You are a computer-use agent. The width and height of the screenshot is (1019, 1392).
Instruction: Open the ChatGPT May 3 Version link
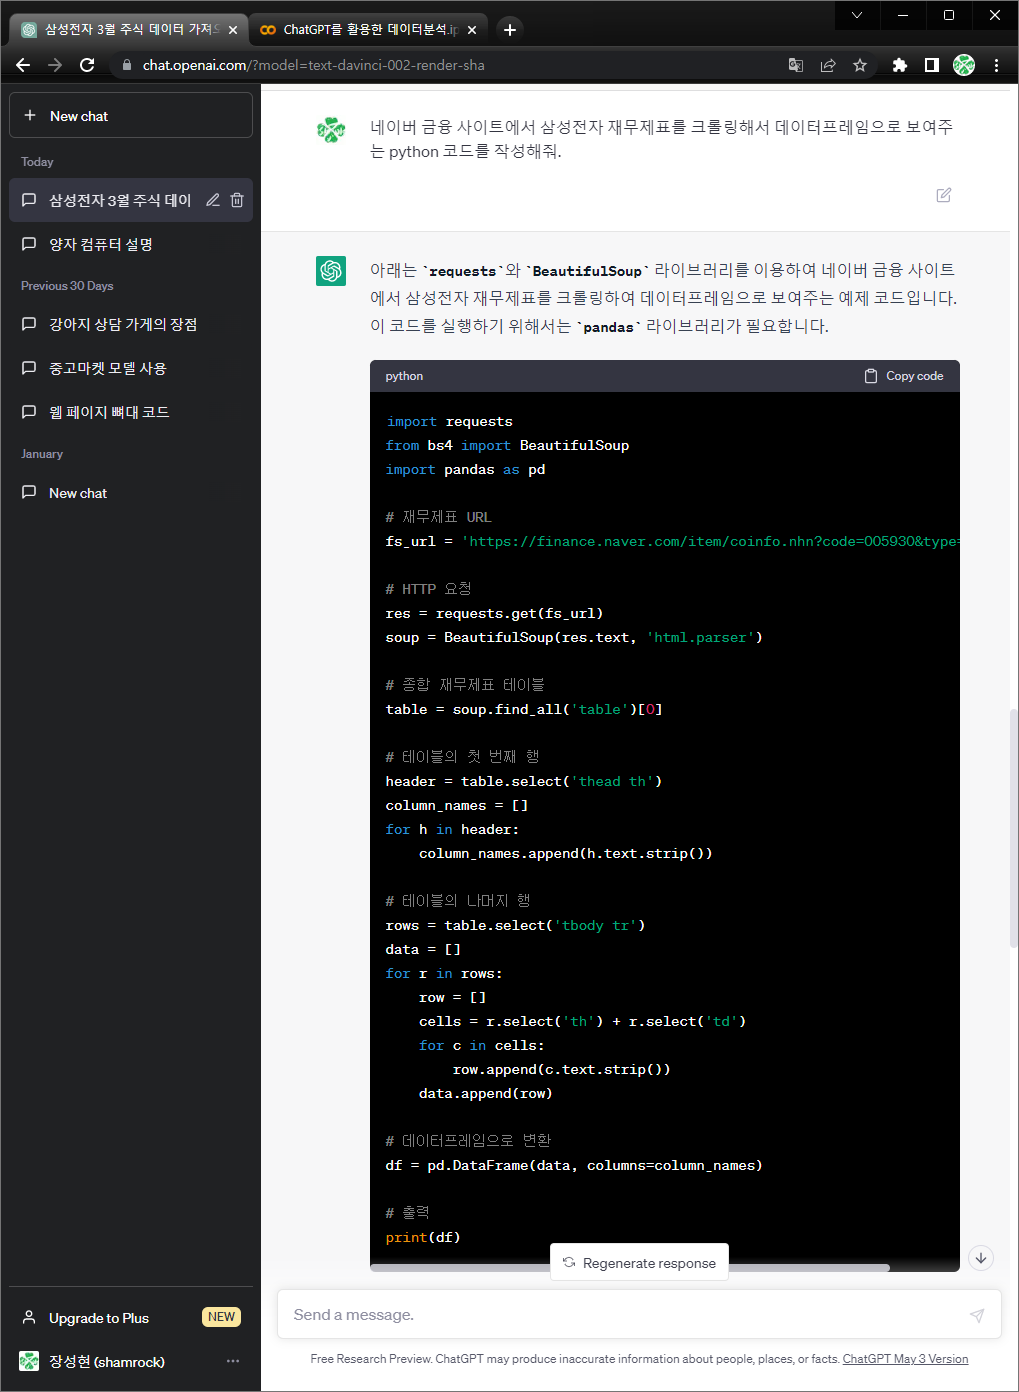905,1359
